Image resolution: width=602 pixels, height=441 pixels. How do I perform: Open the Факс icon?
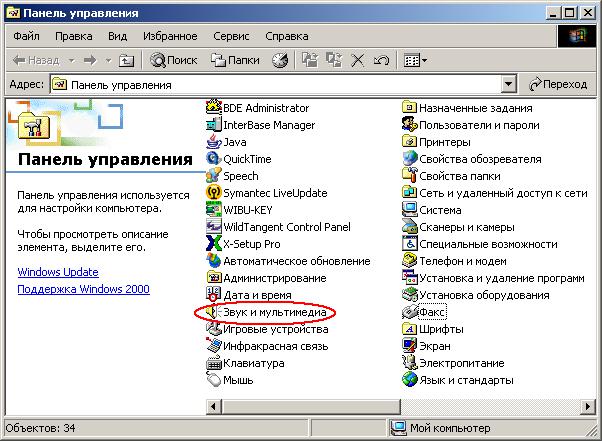point(410,312)
